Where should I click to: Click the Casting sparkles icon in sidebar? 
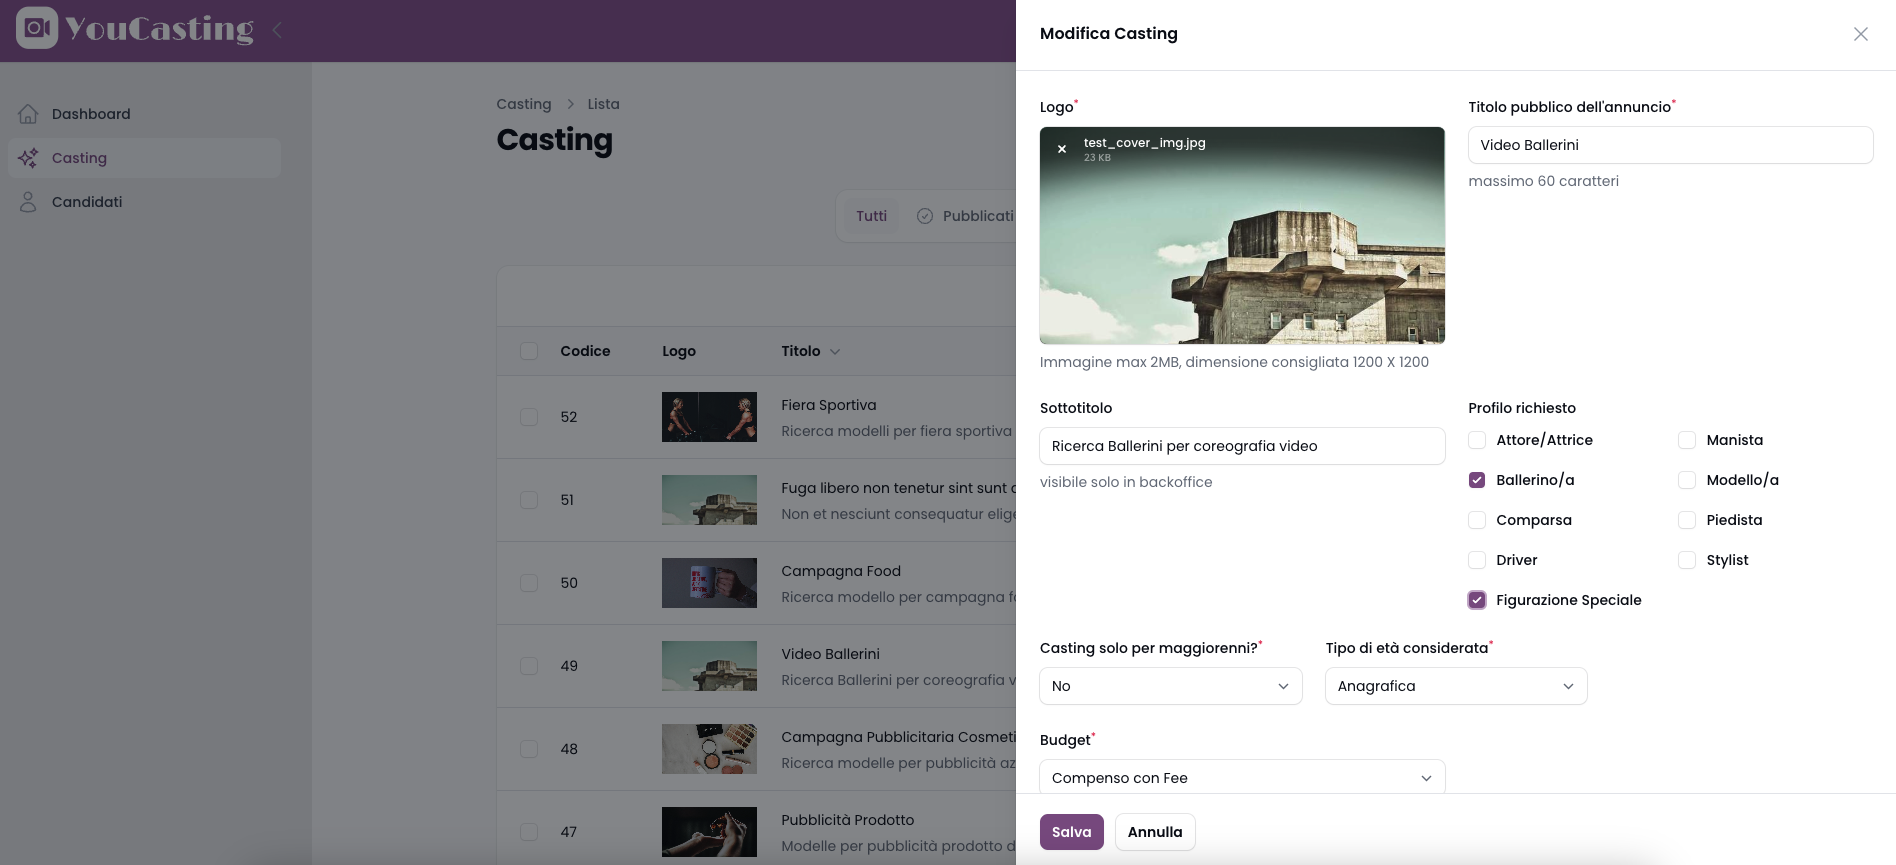point(28,158)
